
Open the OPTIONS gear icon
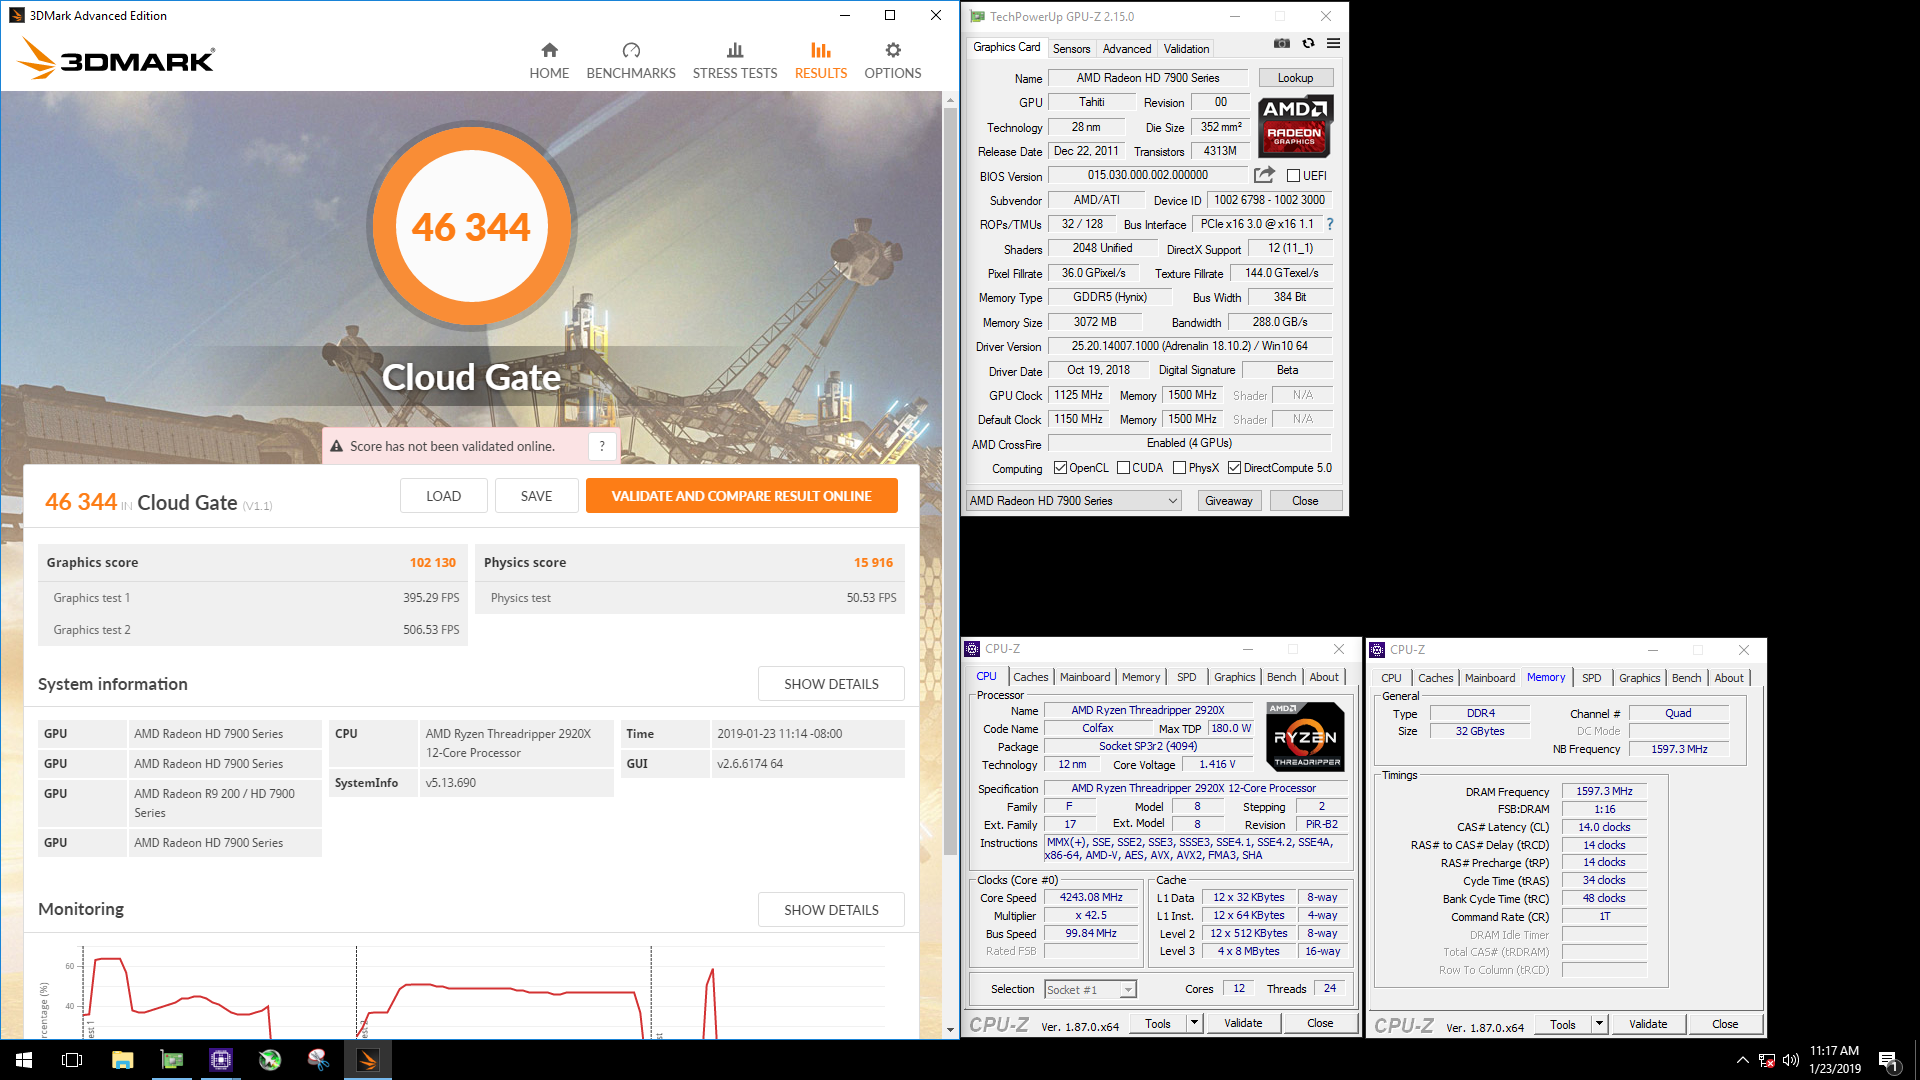tap(893, 50)
